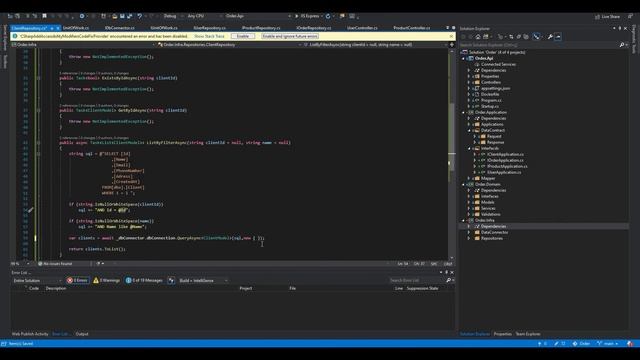
Task: Switch to the Properties tab beside Solution Explorer
Action: [502, 334]
